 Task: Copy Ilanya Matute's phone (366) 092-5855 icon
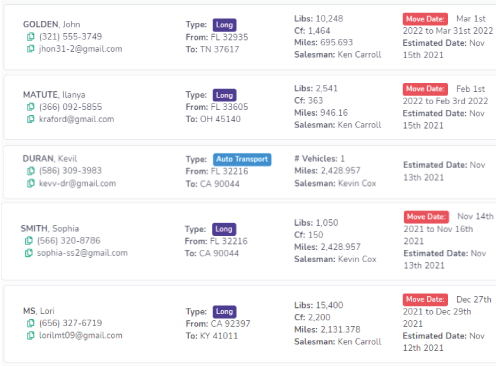(30, 107)
